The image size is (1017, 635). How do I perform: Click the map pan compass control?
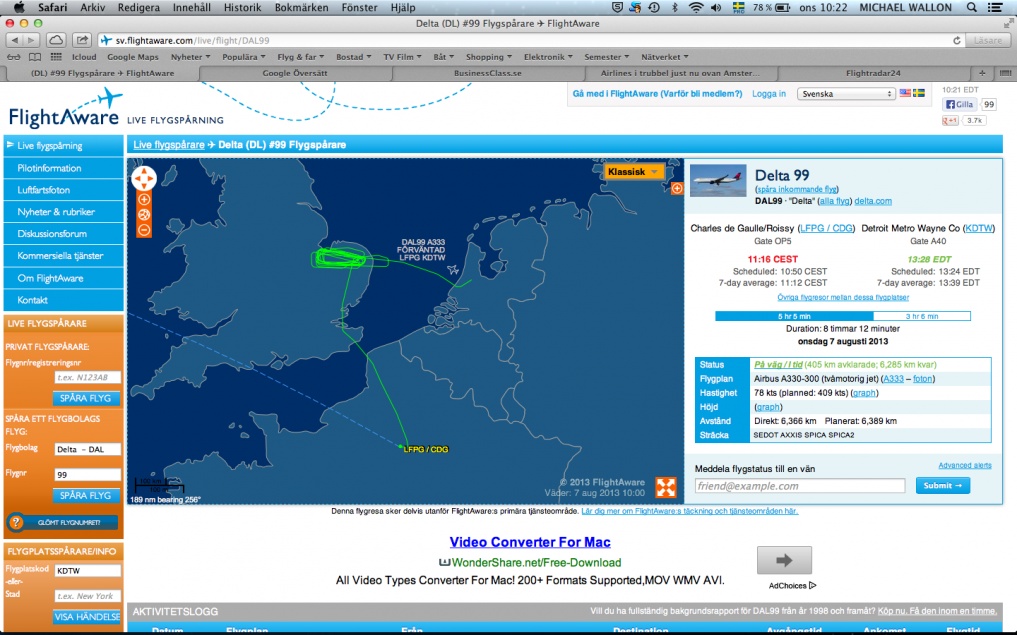144,178
